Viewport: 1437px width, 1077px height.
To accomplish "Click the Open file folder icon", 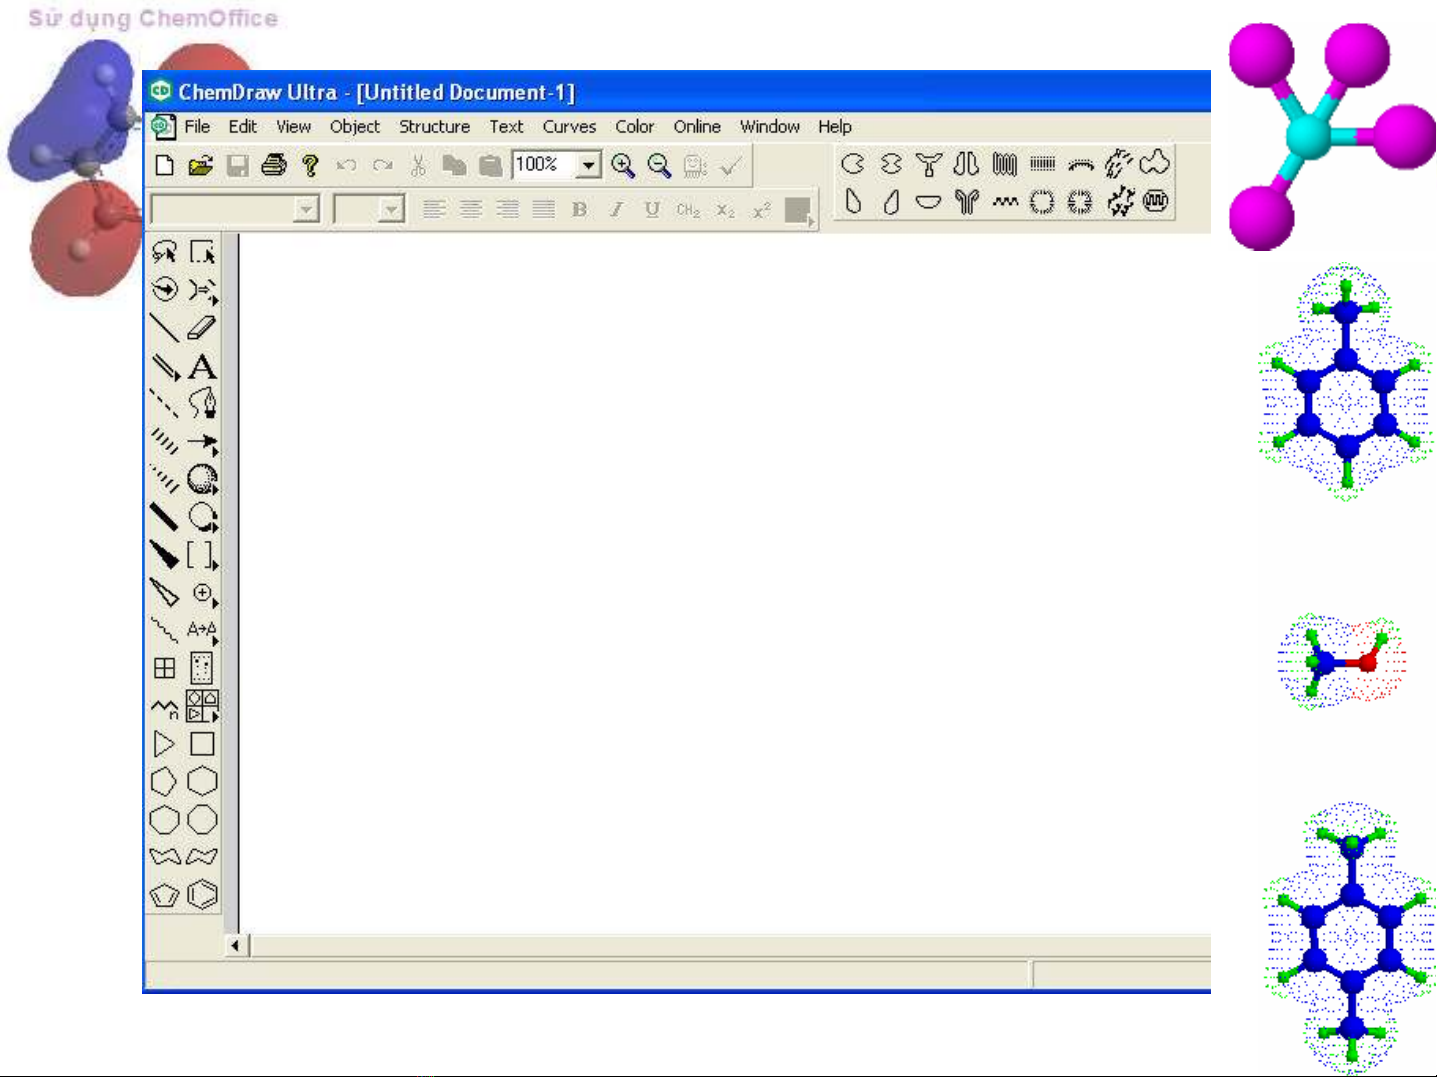I will [x=201, y=165].
